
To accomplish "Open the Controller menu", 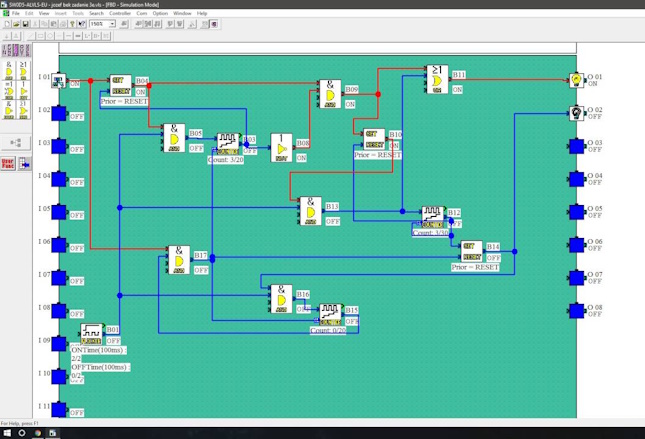I will coord(120,13).
